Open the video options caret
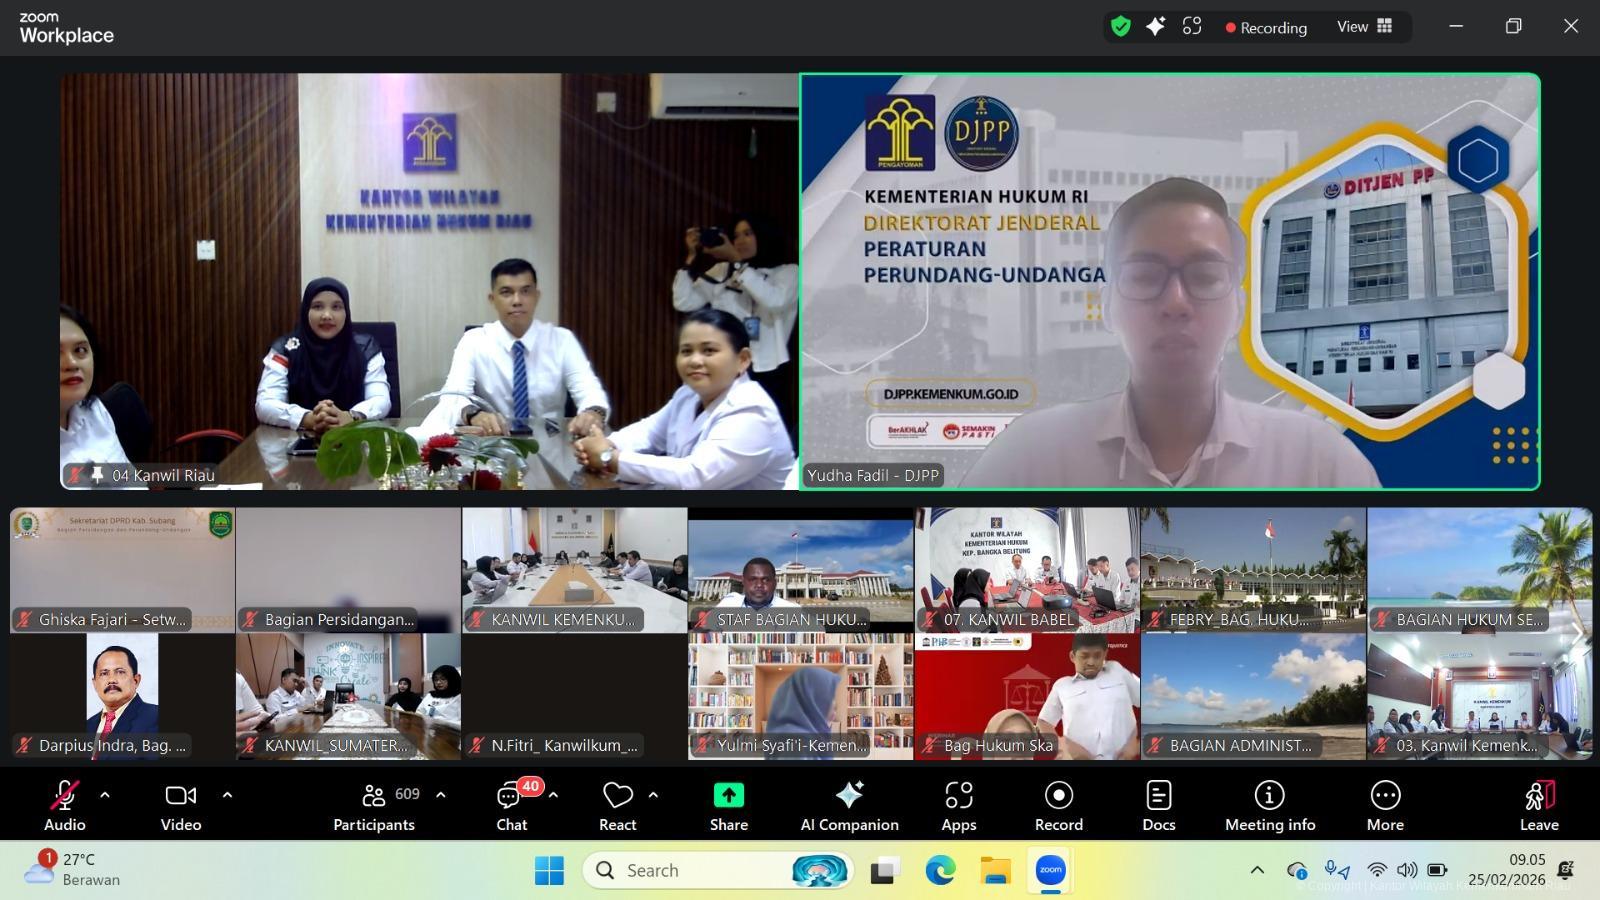The image size is (1600, 900). tap(227, 795)
